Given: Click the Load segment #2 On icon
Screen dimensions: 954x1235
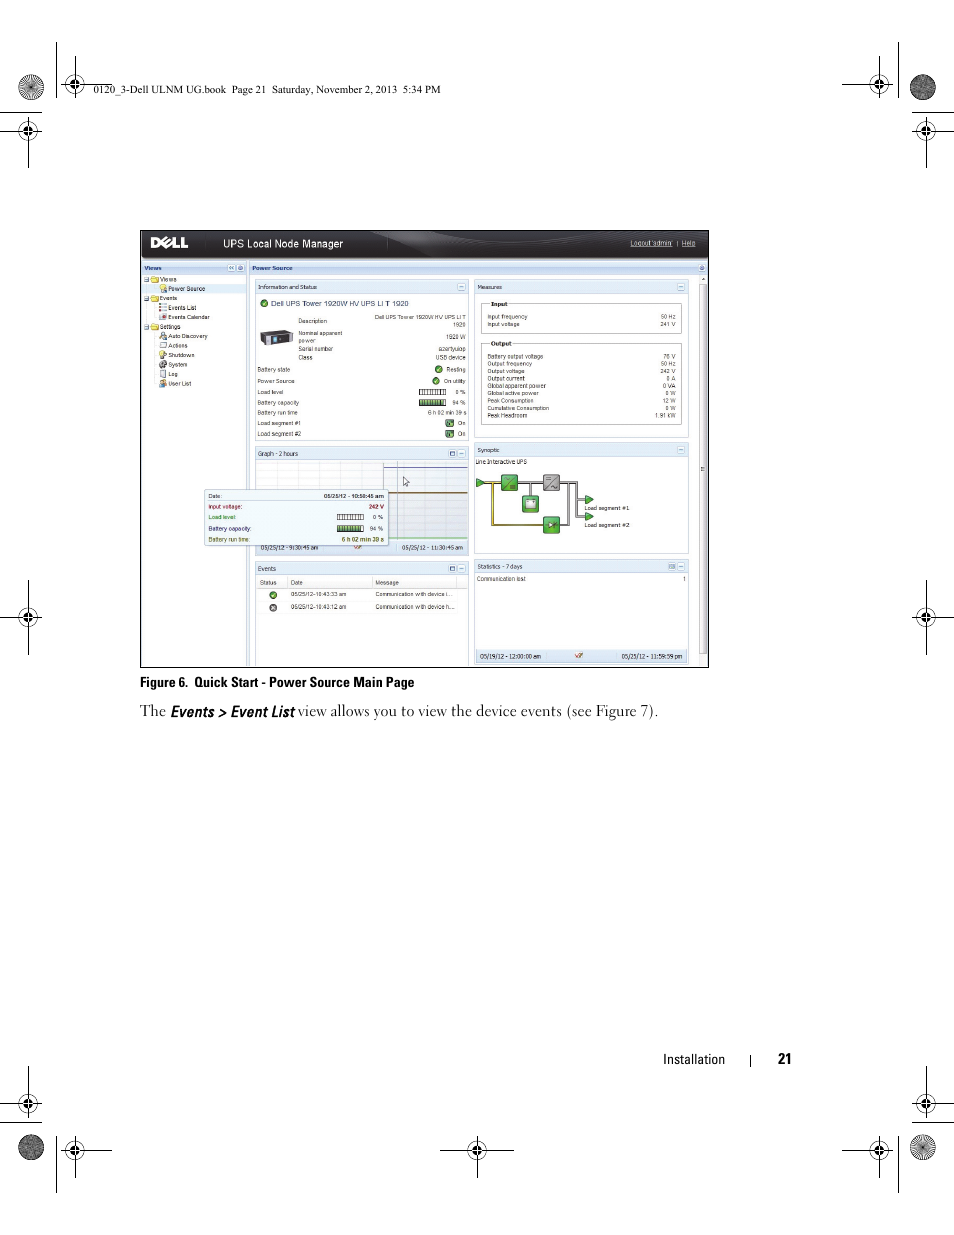Looking at the screenshot, I should (449, 434).
